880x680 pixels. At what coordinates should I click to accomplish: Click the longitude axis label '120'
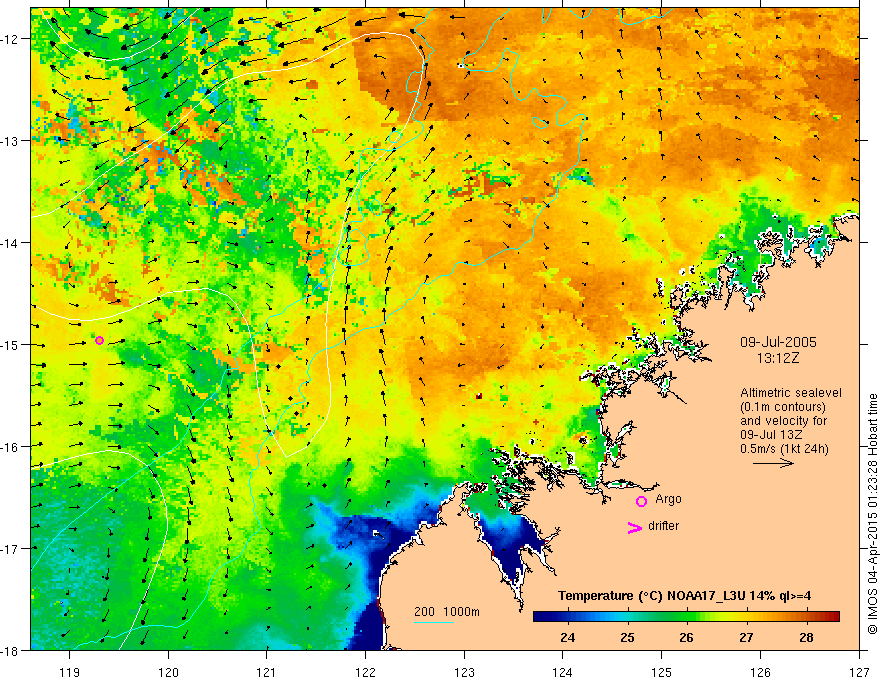click(168, 672)
